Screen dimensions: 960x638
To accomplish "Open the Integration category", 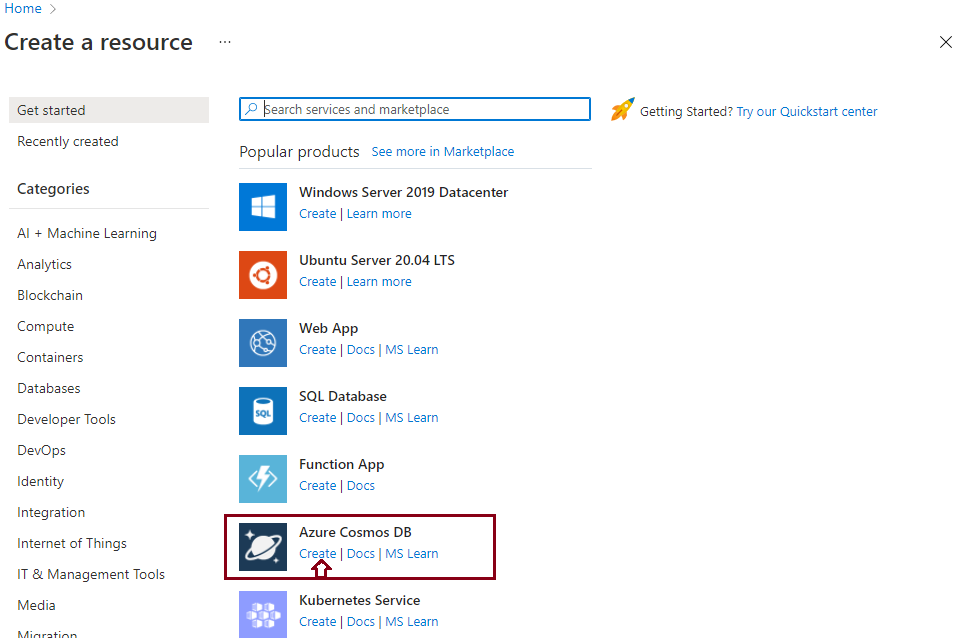I will point(51,512).
